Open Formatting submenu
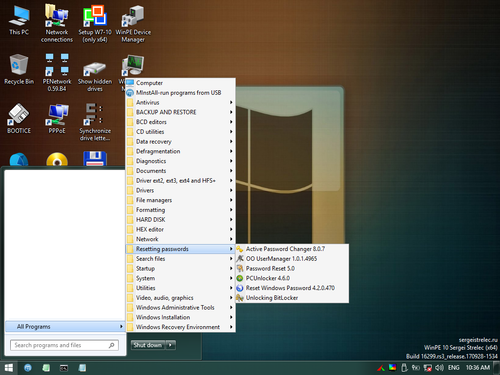Viewport: 500px width, 375px height. pos(180,210)
